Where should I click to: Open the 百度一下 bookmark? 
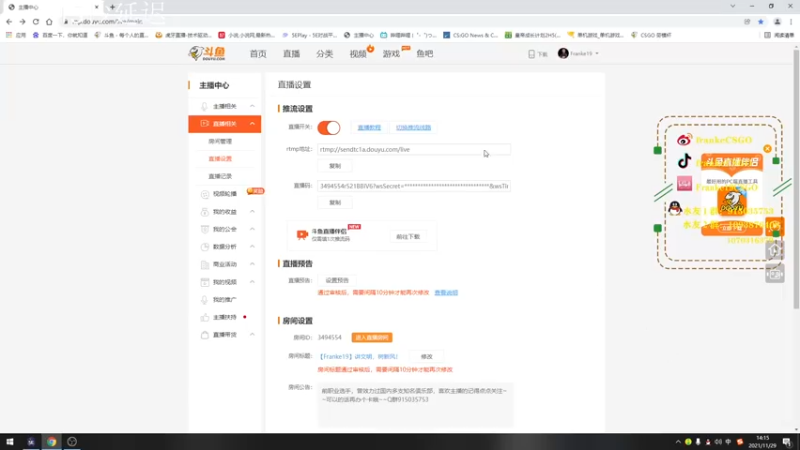(60, 35)
